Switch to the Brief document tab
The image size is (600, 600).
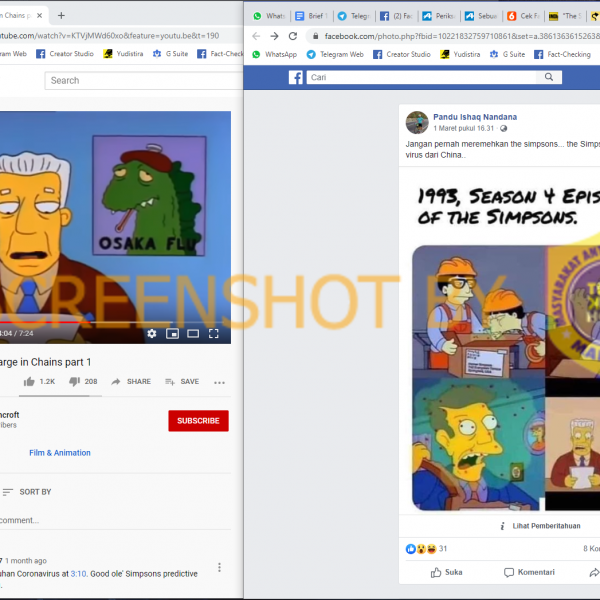tap(312, 16)
